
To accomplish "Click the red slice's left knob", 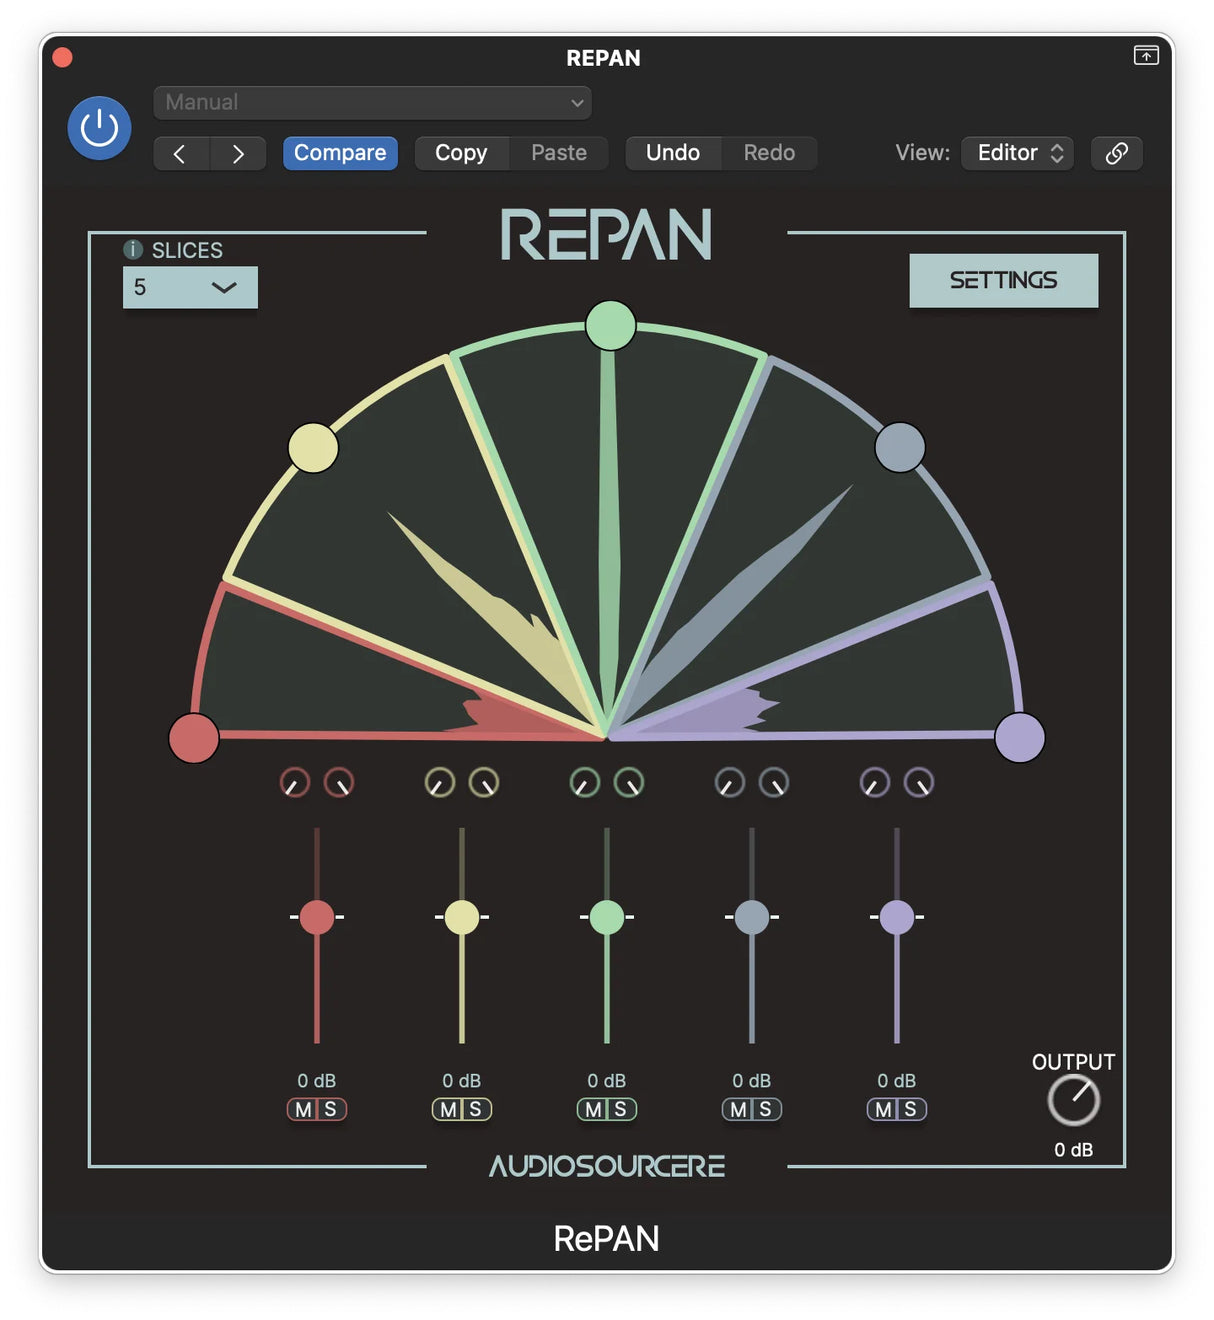I will tap(295, 782).
